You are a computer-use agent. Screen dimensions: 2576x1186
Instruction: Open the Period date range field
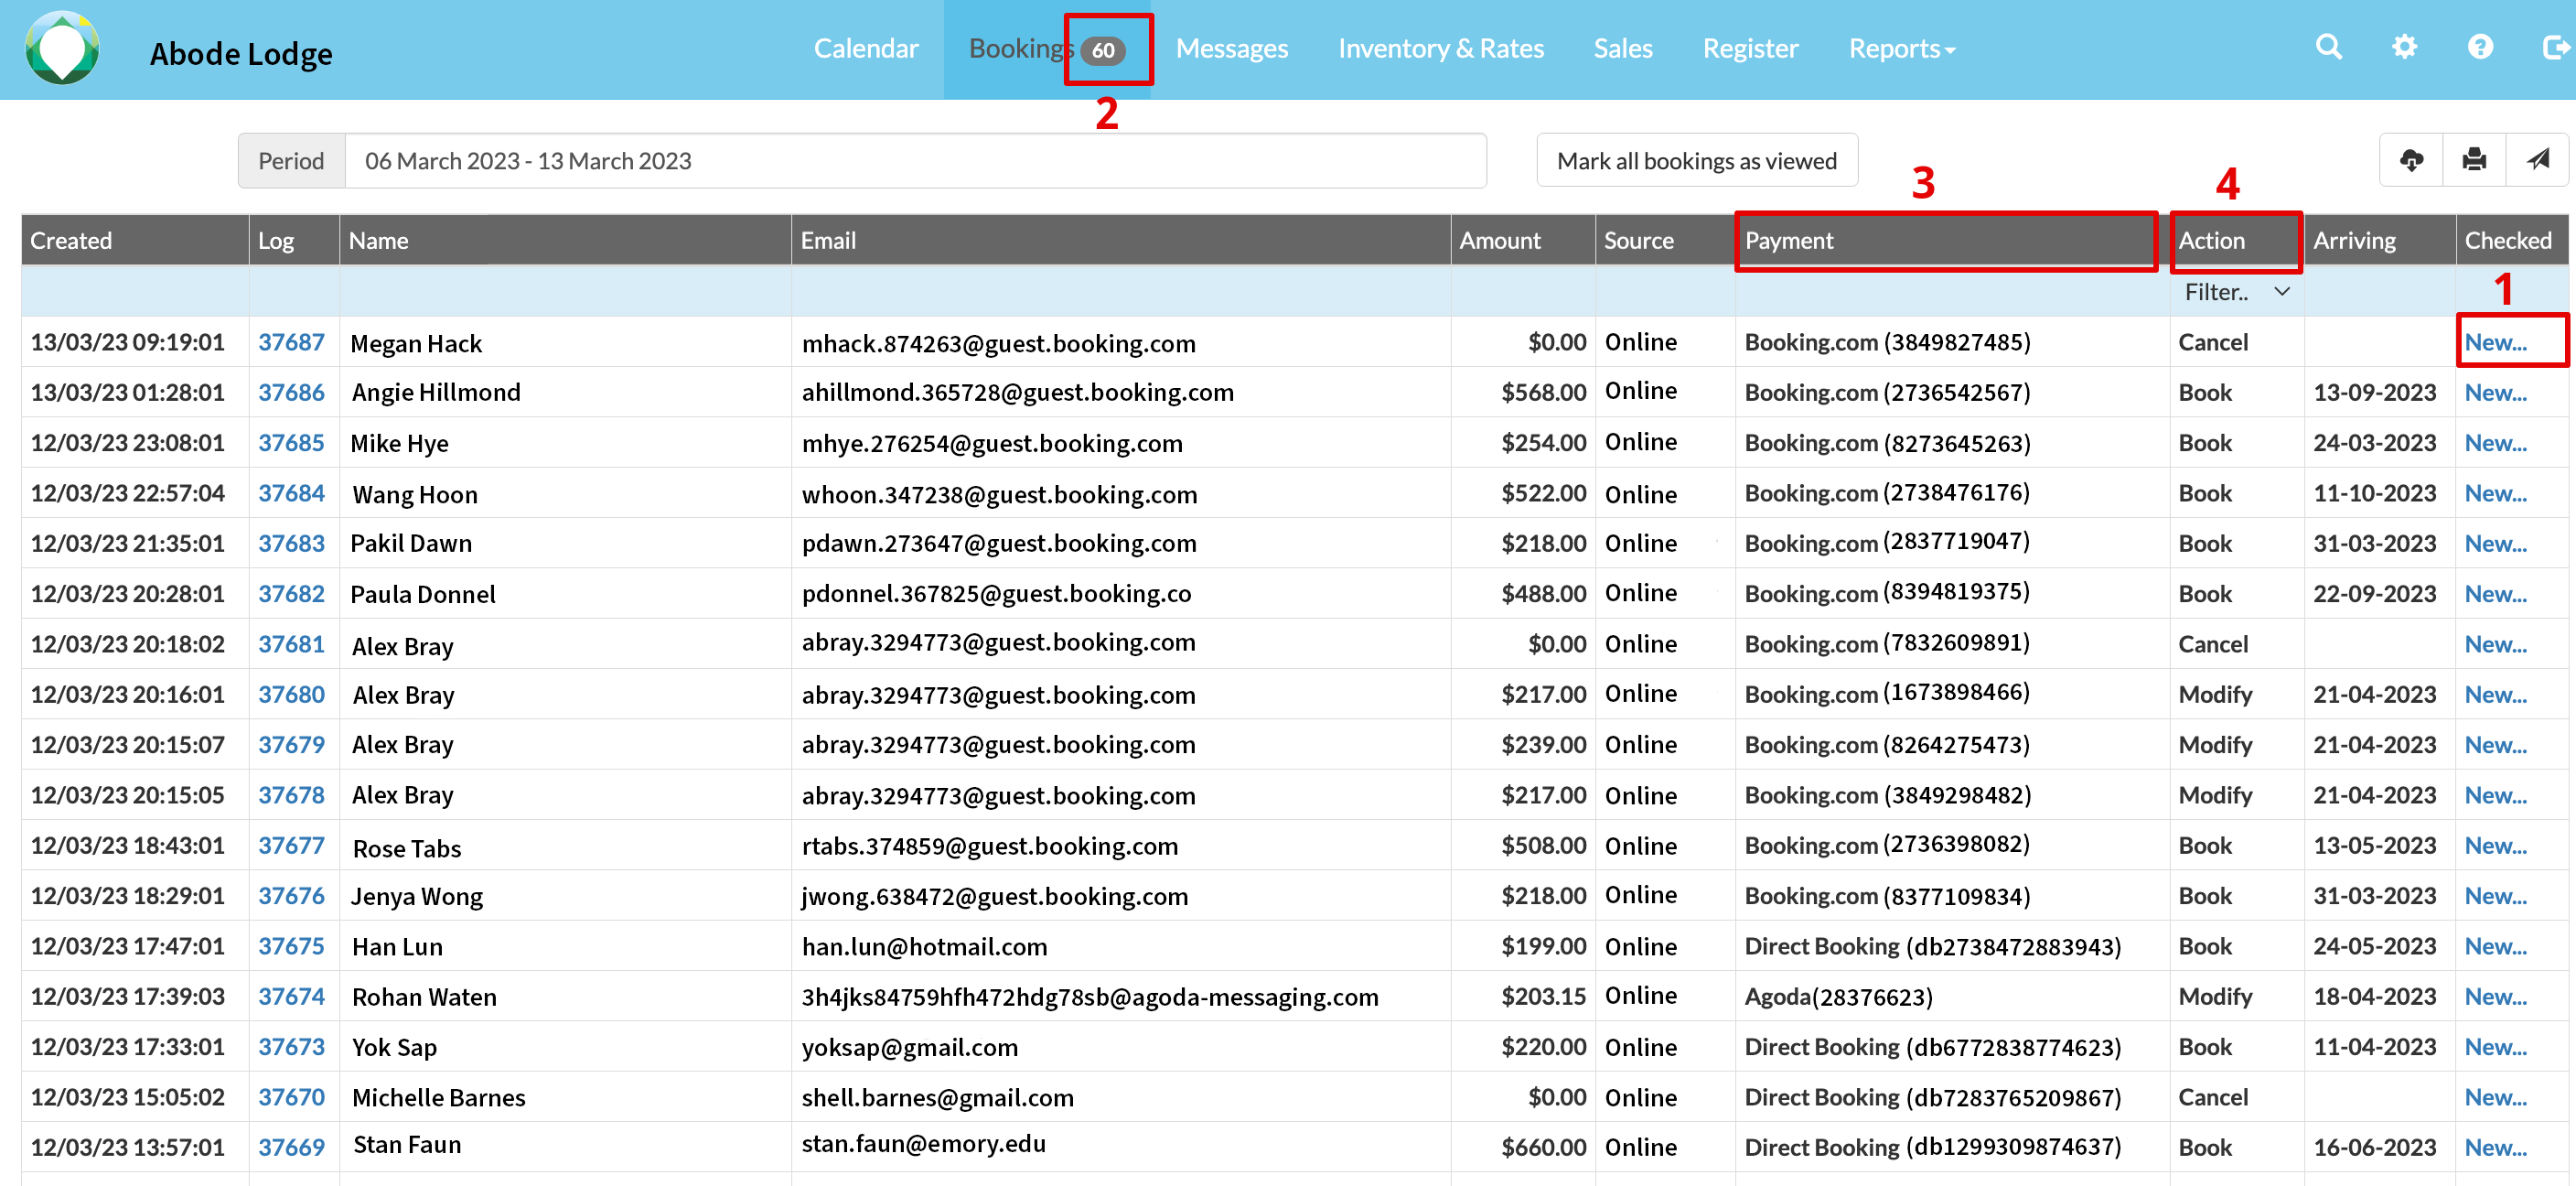click(x=914, y=161)
